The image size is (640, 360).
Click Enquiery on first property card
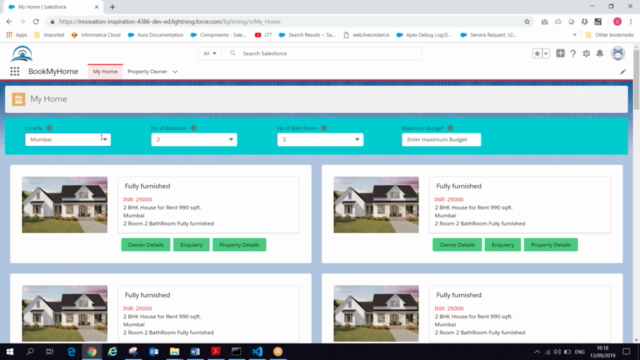tap(191, 245)
